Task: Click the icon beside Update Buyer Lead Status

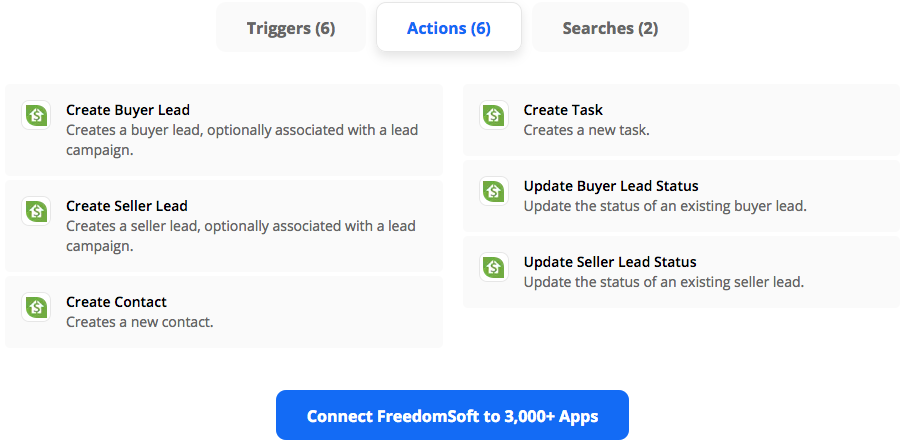Action: click(x=493, y=192)
